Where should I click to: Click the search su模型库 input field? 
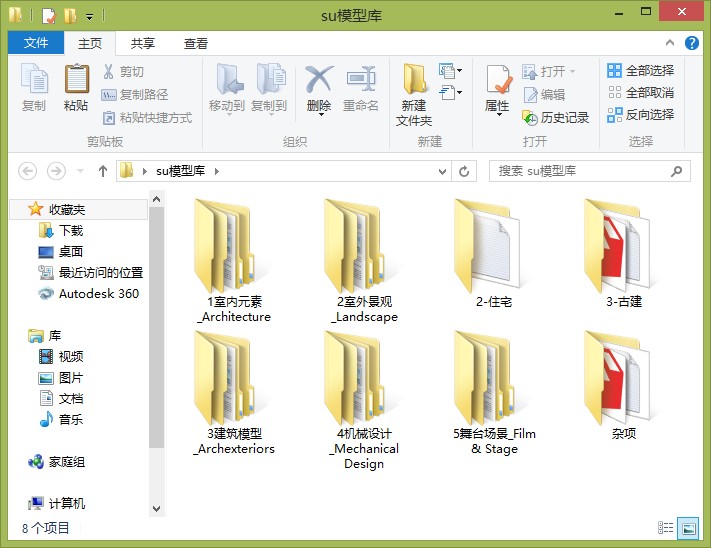[589, 171]
